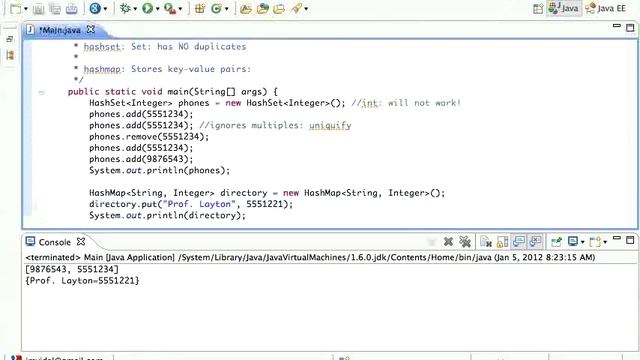Toggle Show Console on standard error
640x360 pixels.
(x=535, y=242)
